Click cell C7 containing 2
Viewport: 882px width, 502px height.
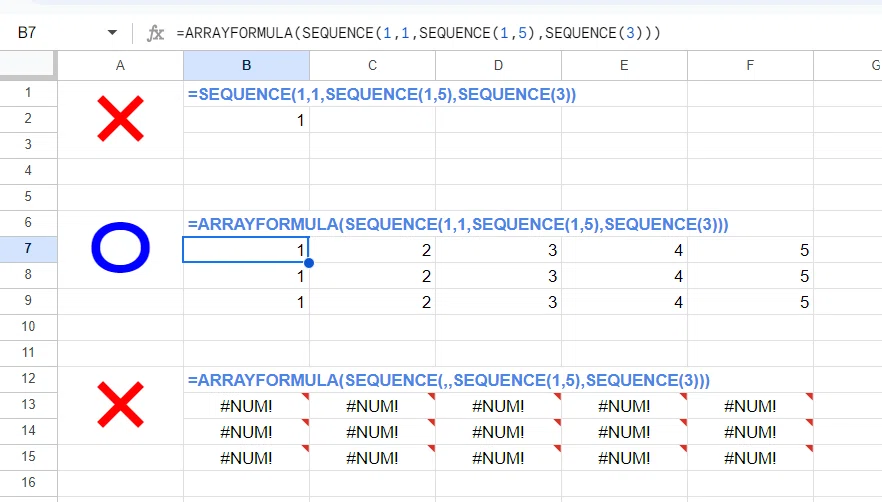pos(372,249)
